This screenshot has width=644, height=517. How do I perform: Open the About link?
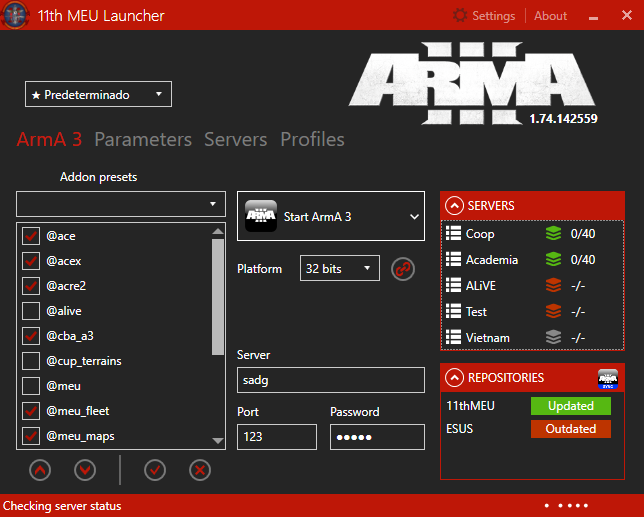click(550, 16)
